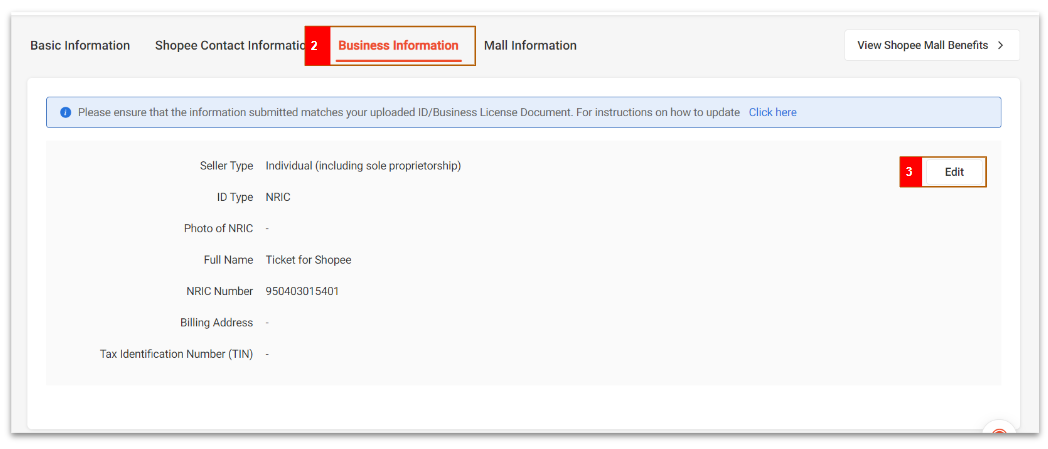Viewport: 1048px width, 449px height.
Task: Click the Tax Identification Number (TIN) label
Action: [176, 354]
